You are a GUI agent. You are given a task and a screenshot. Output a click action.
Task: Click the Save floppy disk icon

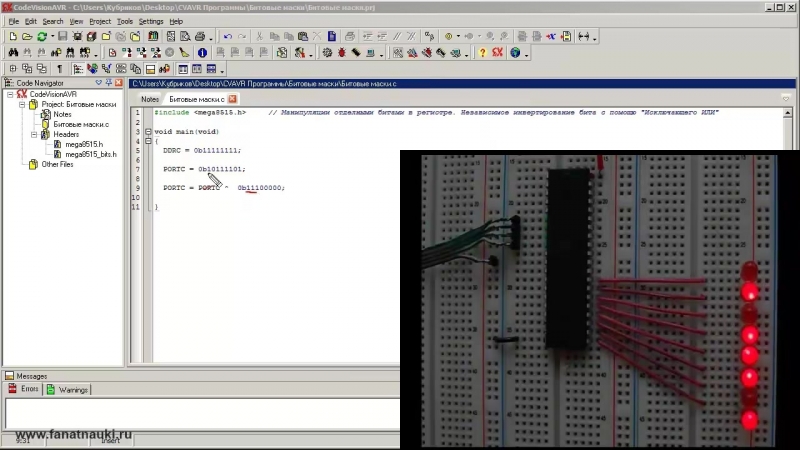[62, 37]
